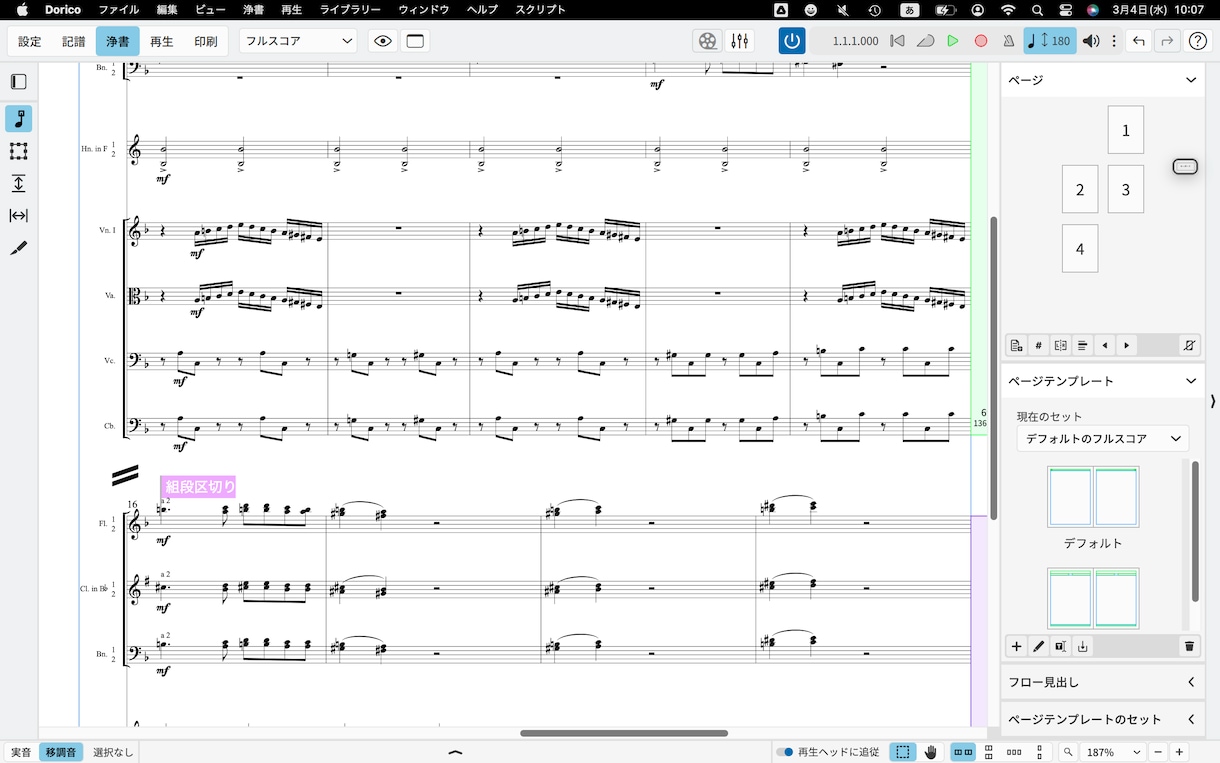The height and width of the screenshot is (763, 1220).
Task: Select the Frames tool in the left toolbox
Action: click(18, 151)
